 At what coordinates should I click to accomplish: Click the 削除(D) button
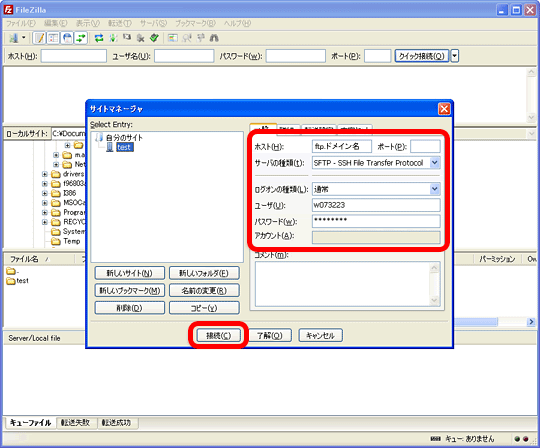pos(129,308)
